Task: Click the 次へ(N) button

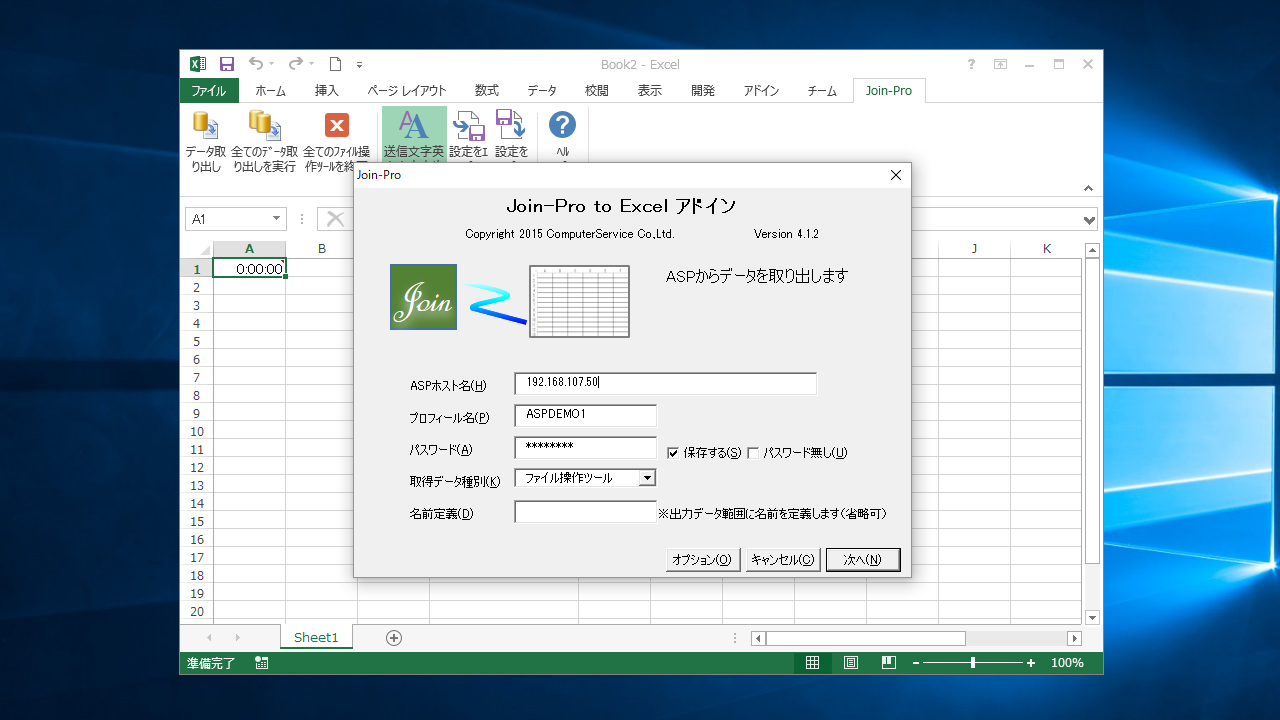Action: click(x=863, y=560)
